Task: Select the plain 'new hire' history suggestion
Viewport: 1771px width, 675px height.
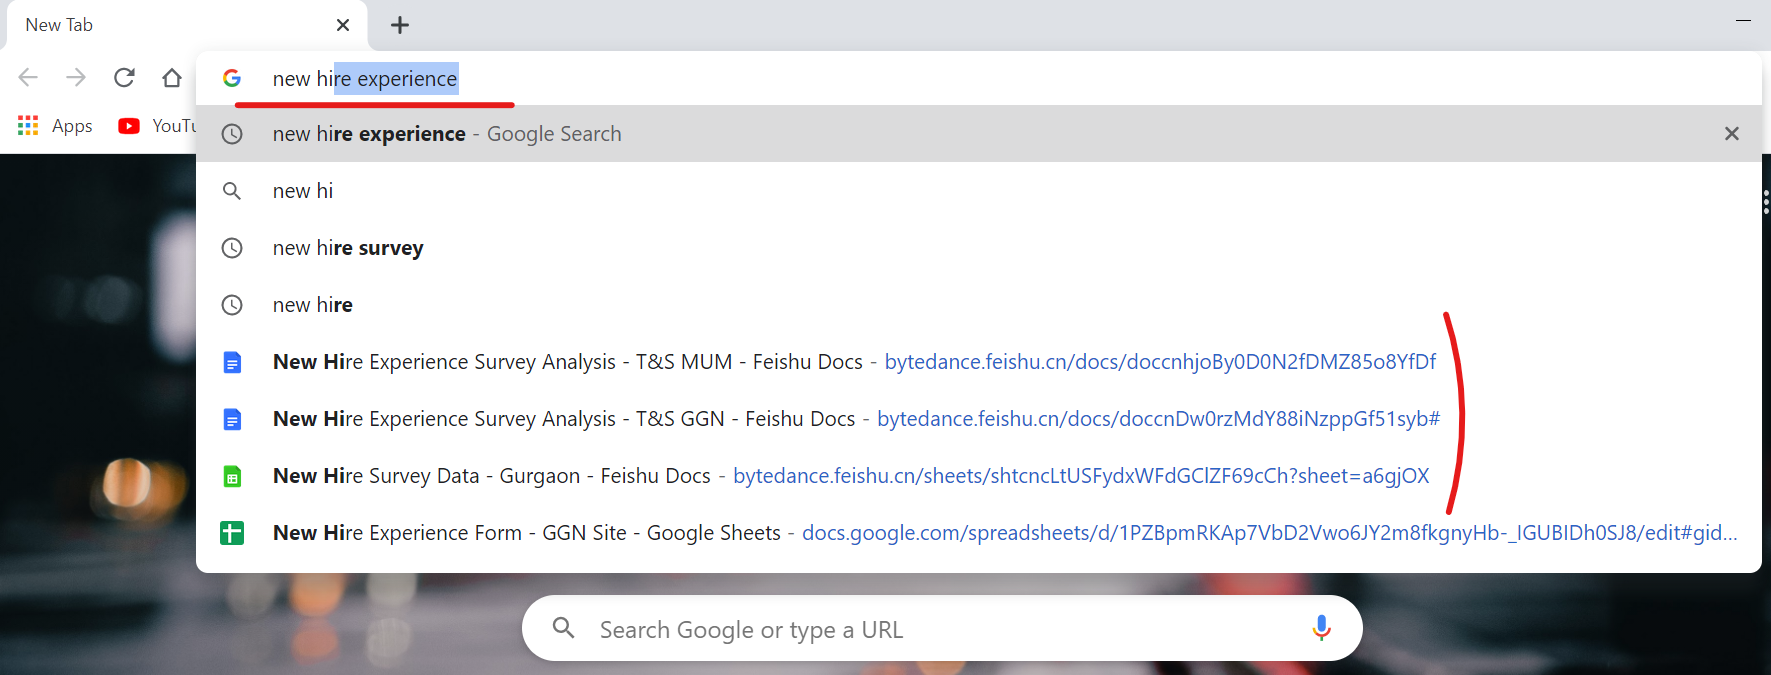Action: coord(978,305)
